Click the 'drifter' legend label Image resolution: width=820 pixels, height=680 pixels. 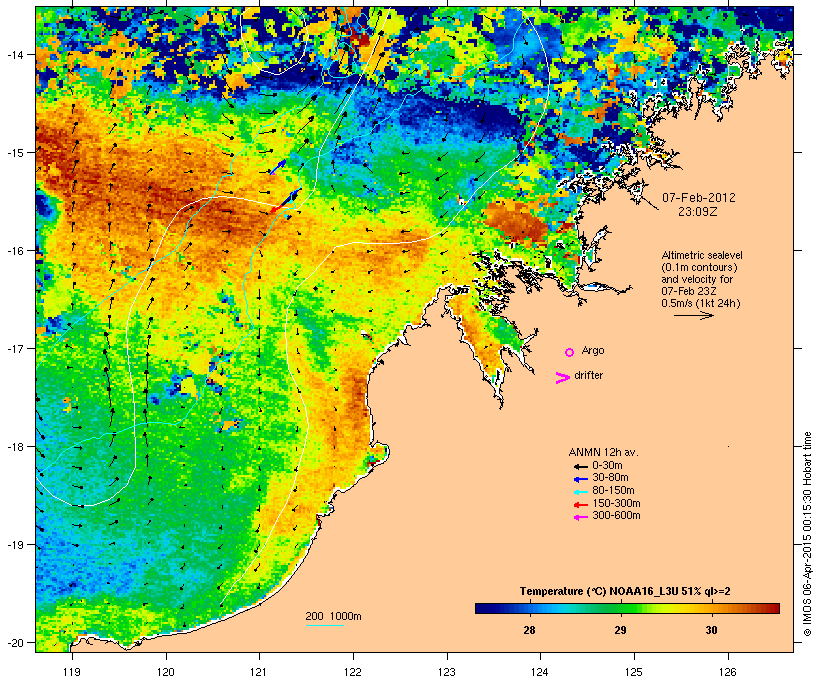[589, 376]
